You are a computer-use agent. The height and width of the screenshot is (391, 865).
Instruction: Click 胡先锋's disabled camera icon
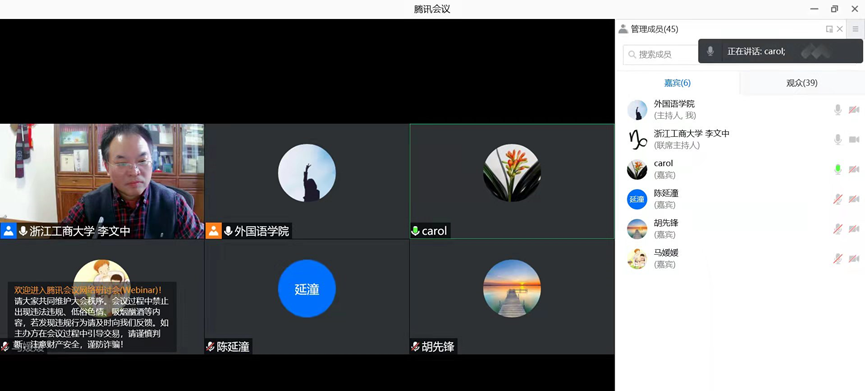[x=854, y=229]
